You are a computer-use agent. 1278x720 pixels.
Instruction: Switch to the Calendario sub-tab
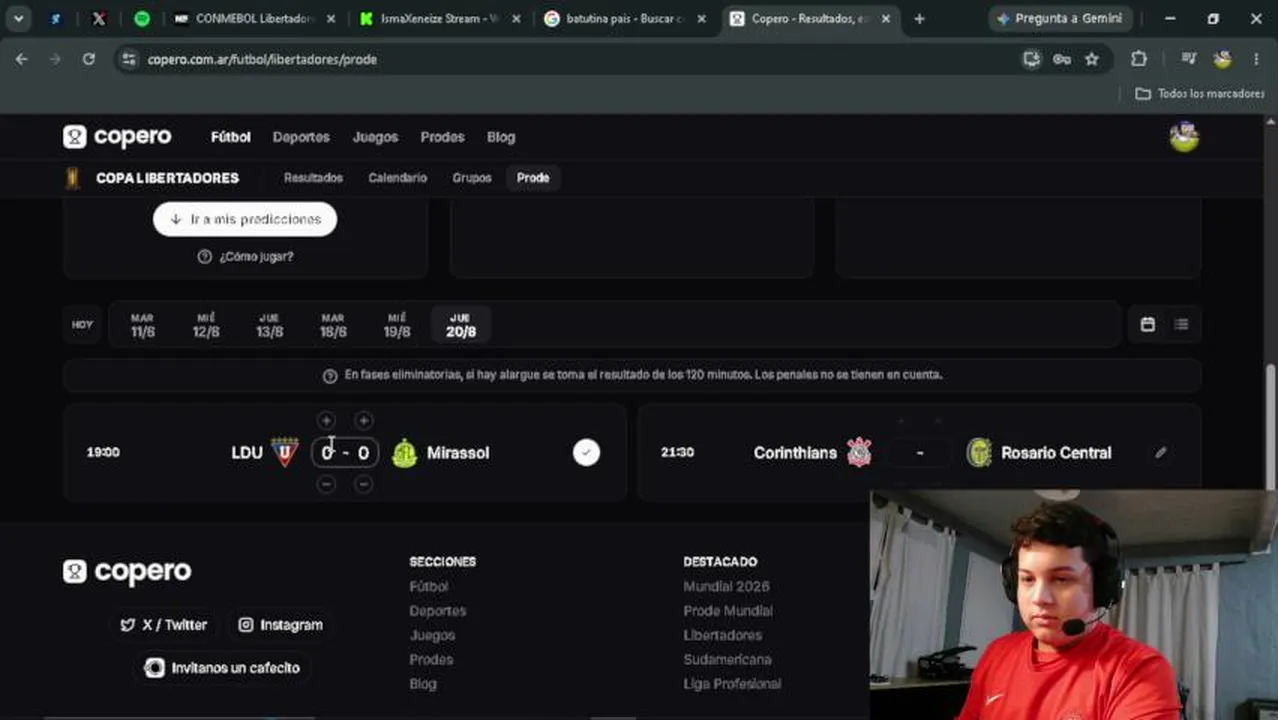(x=397, y=178)
